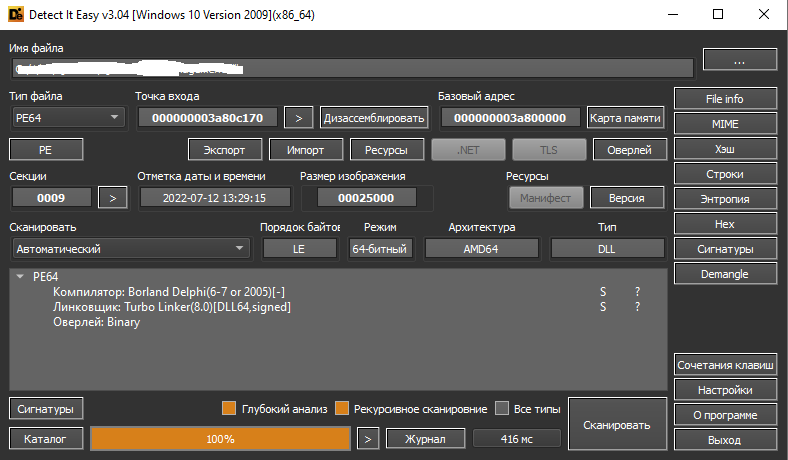Click the arrow button next to progress bar

coord(368,439)
